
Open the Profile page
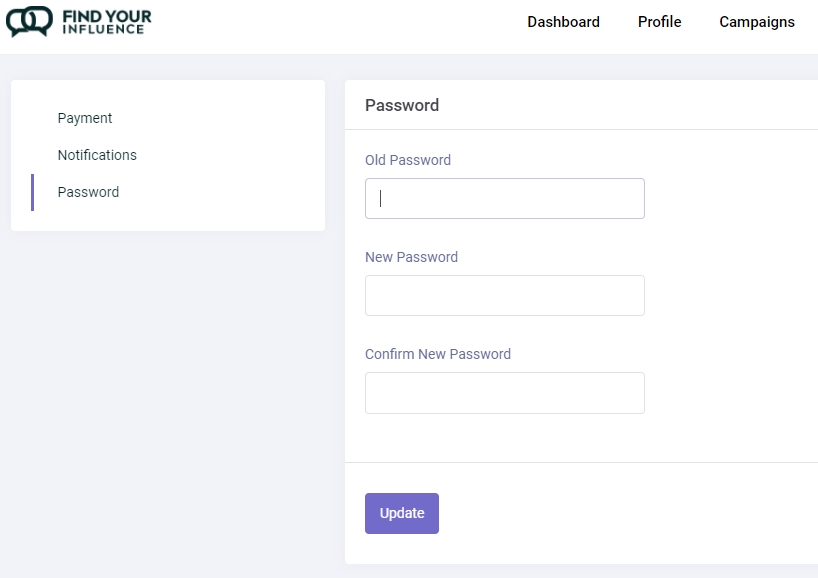(658, 21)
